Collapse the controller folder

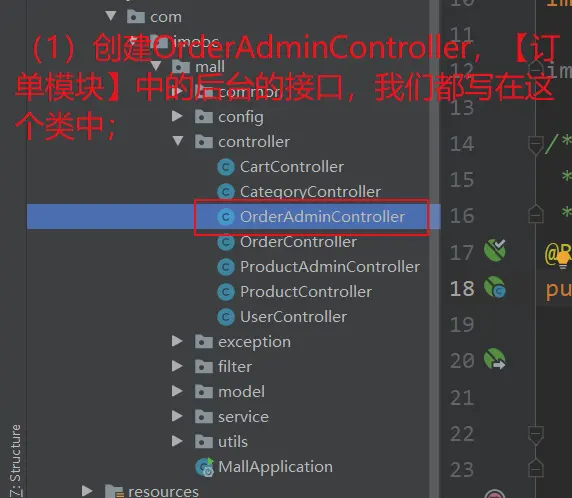pos(178,141)
